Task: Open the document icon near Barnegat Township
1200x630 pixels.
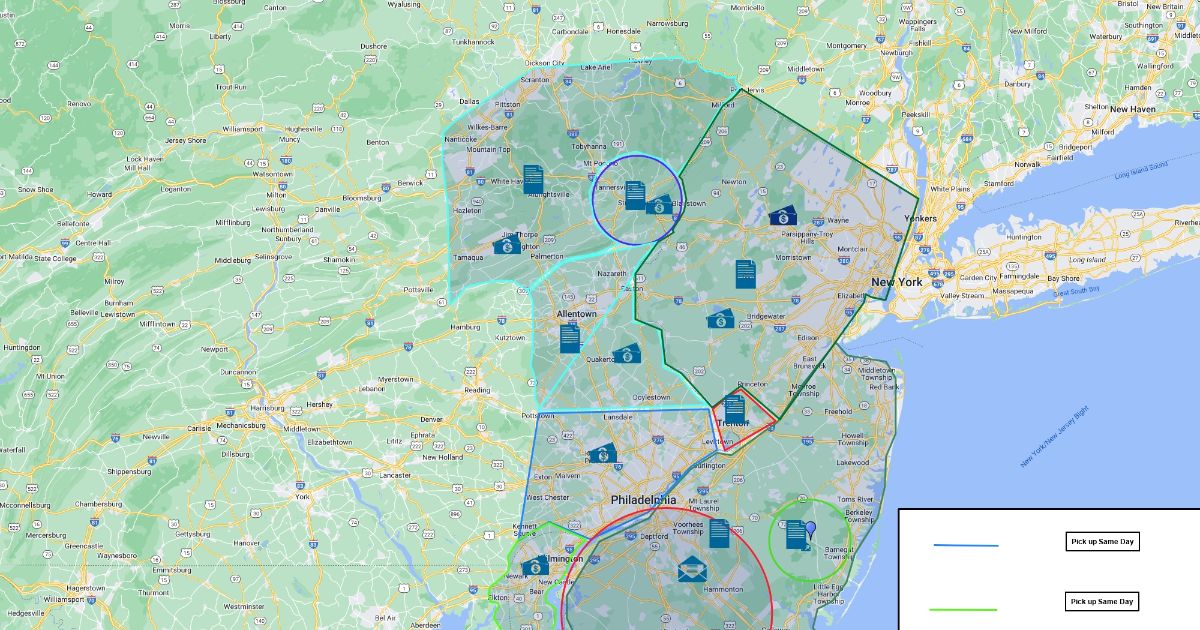Action: 796,535
